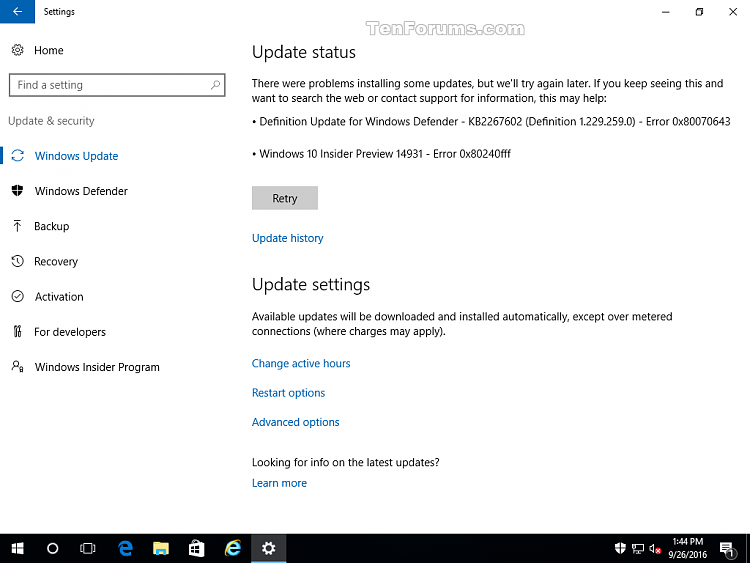Click the Activation checkmark icon
The width and height of the screenshot is (750, 563).
pyautogui.click(x=18, y=297)
